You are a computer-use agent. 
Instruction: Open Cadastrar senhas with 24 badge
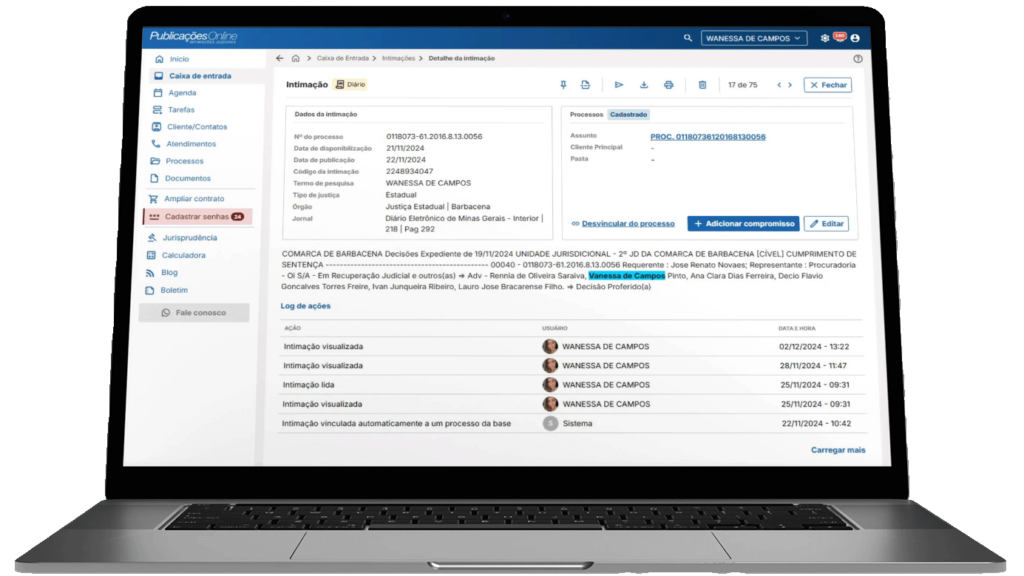pyautogui.click(x=197, y=217)
